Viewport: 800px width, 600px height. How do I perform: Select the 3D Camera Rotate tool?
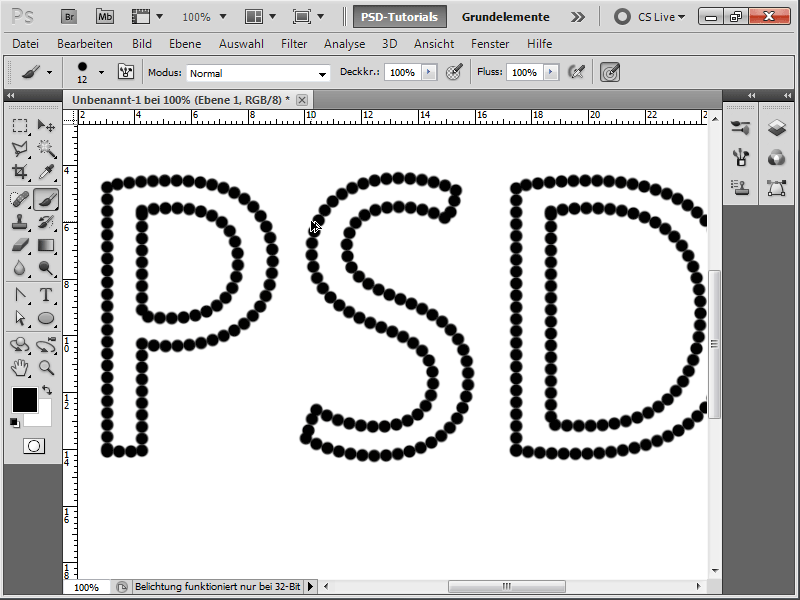tap(46, 345)
